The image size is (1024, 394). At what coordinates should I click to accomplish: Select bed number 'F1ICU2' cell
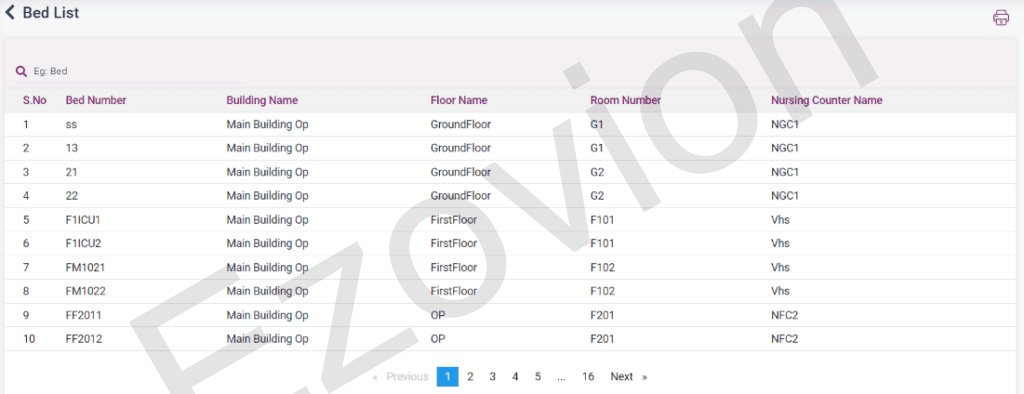point(84,243)
